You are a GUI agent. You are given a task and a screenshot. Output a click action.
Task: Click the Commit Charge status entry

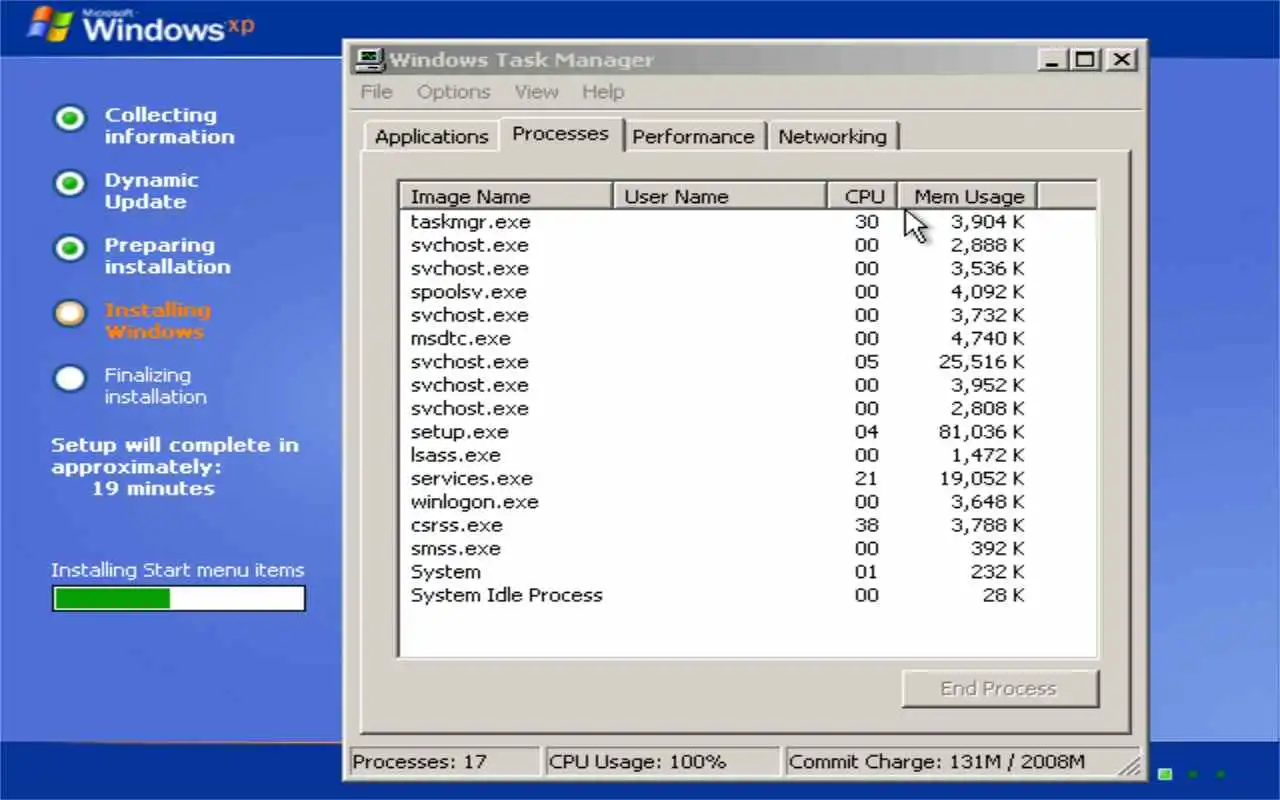[x=950, y=762]
